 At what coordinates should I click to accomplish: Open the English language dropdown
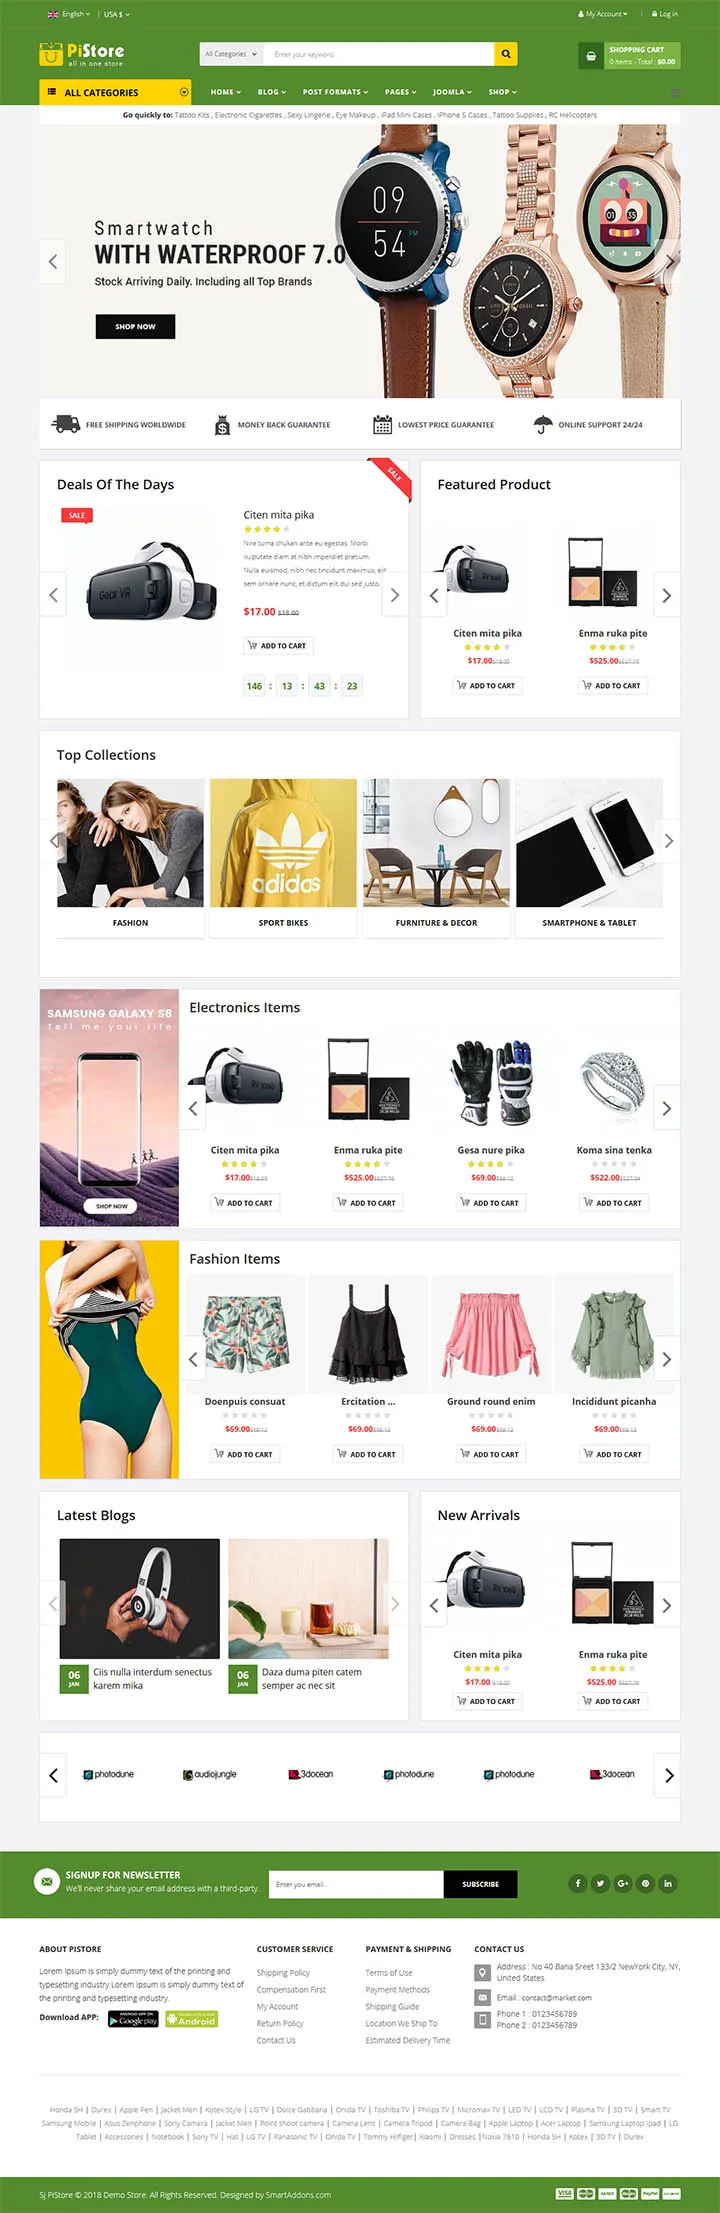click(69, 14)
